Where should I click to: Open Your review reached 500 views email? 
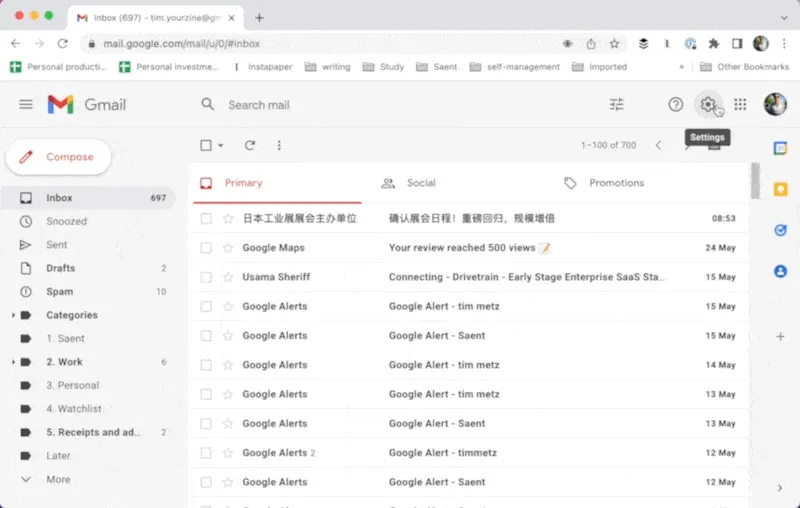point(469,248)
